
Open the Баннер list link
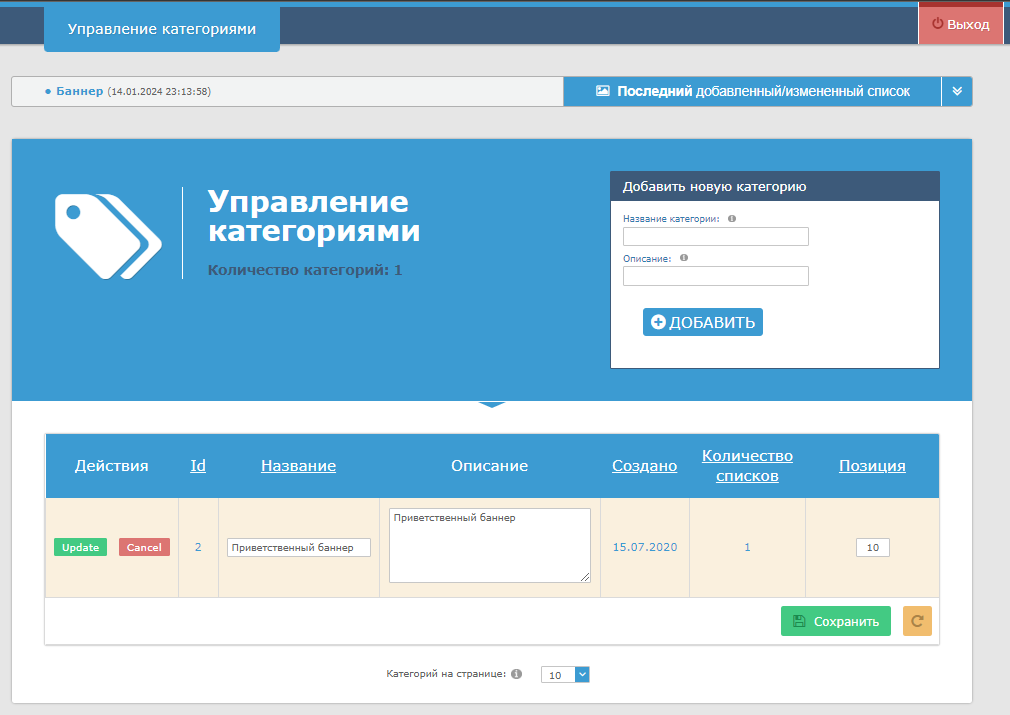pos(79,91)
